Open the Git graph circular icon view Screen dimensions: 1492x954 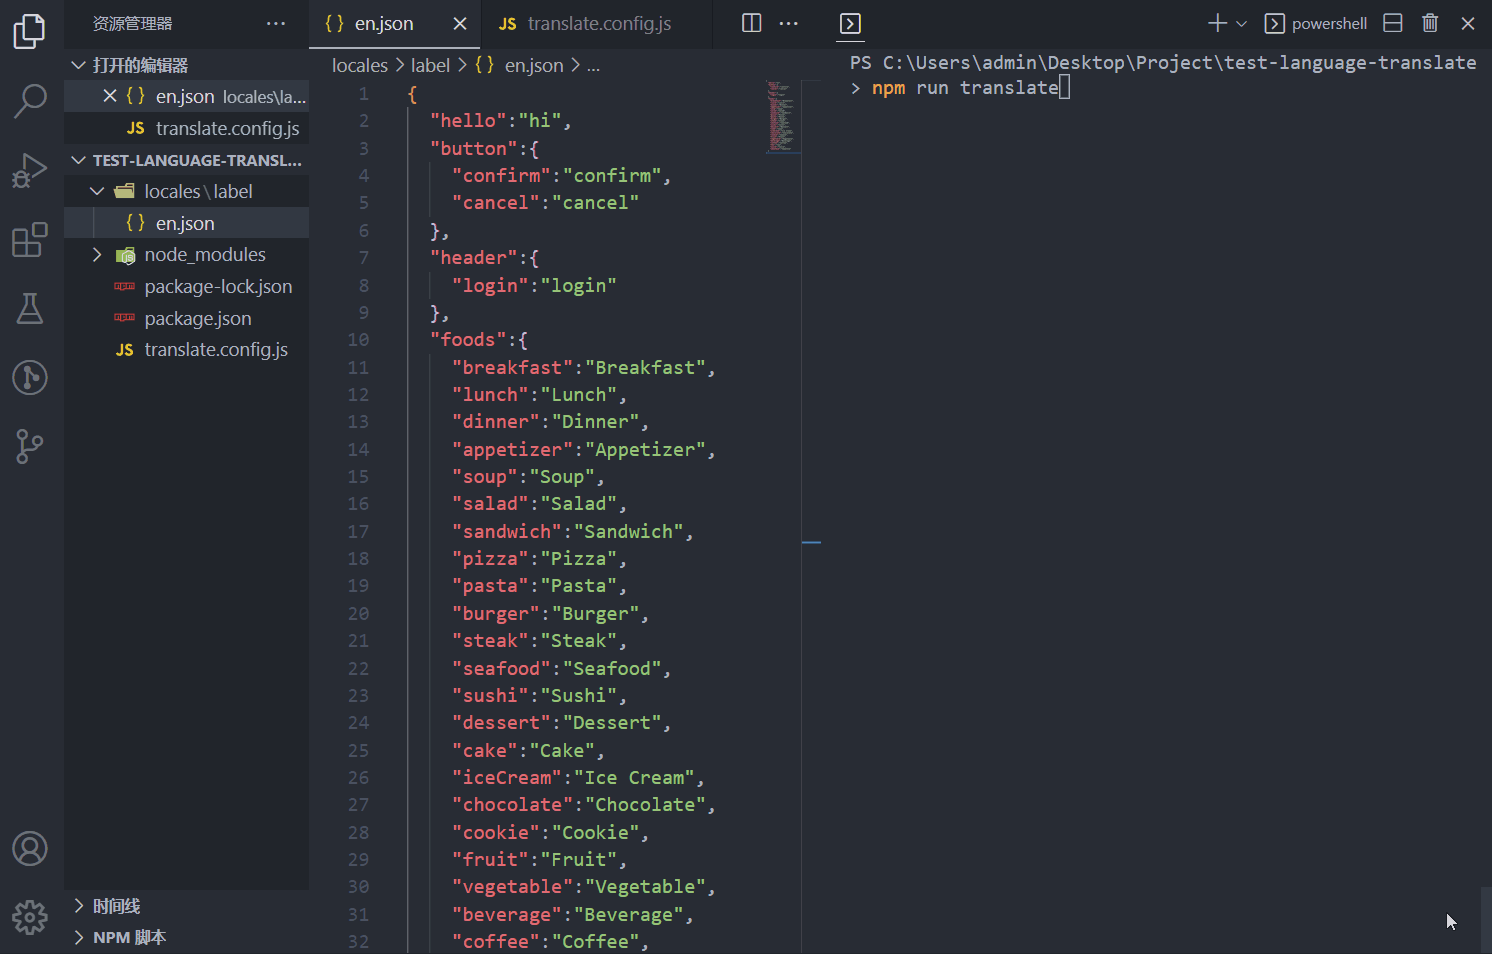(30, 378)
